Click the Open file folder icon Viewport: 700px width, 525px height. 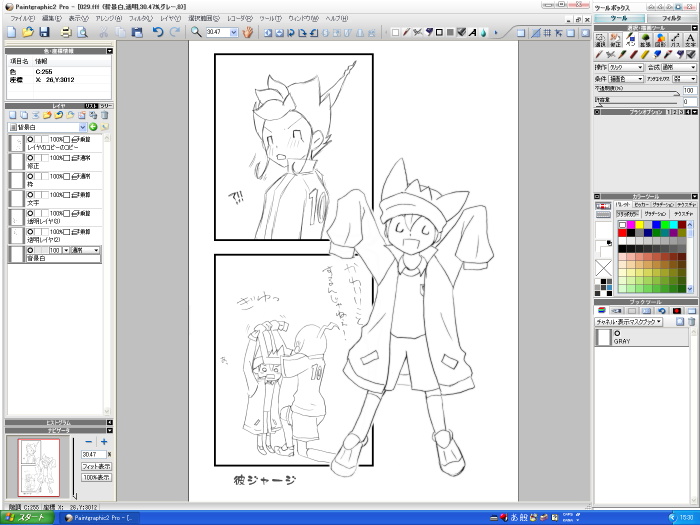click(28, 32)
